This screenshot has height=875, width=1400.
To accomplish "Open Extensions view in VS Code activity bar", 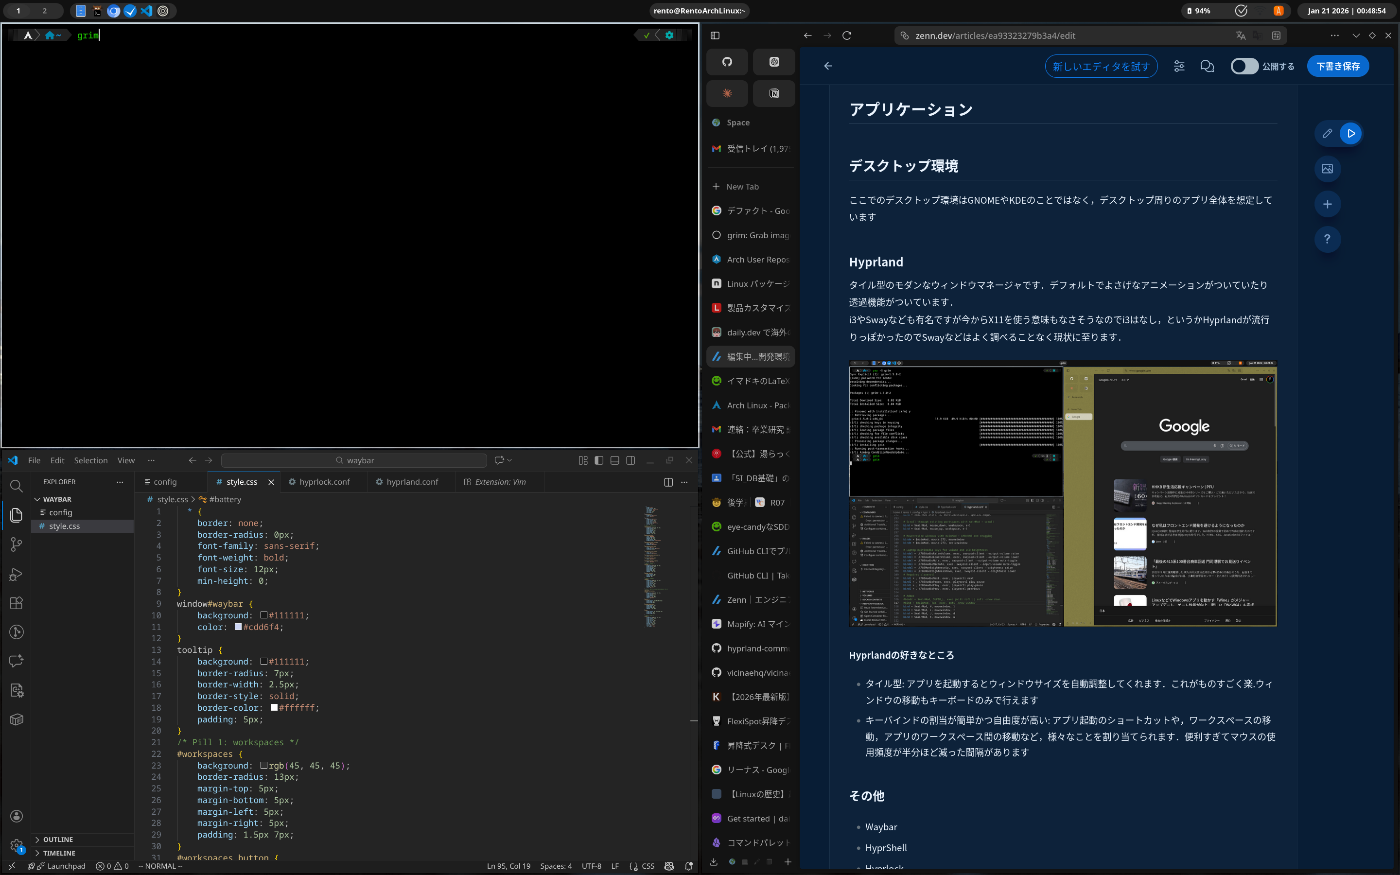I will pyautogui.click(x=16, y=603).
